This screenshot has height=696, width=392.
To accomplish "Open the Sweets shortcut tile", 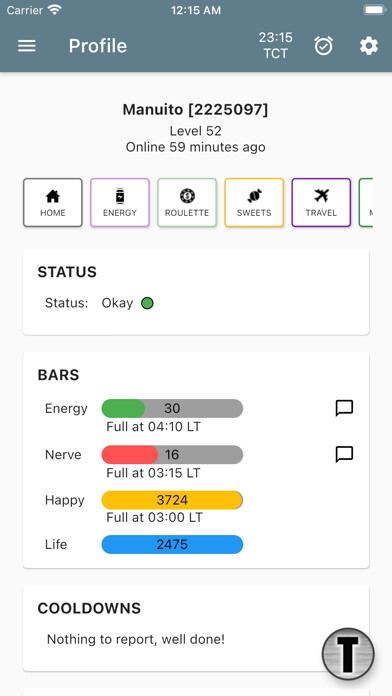I will coord(254,202).
